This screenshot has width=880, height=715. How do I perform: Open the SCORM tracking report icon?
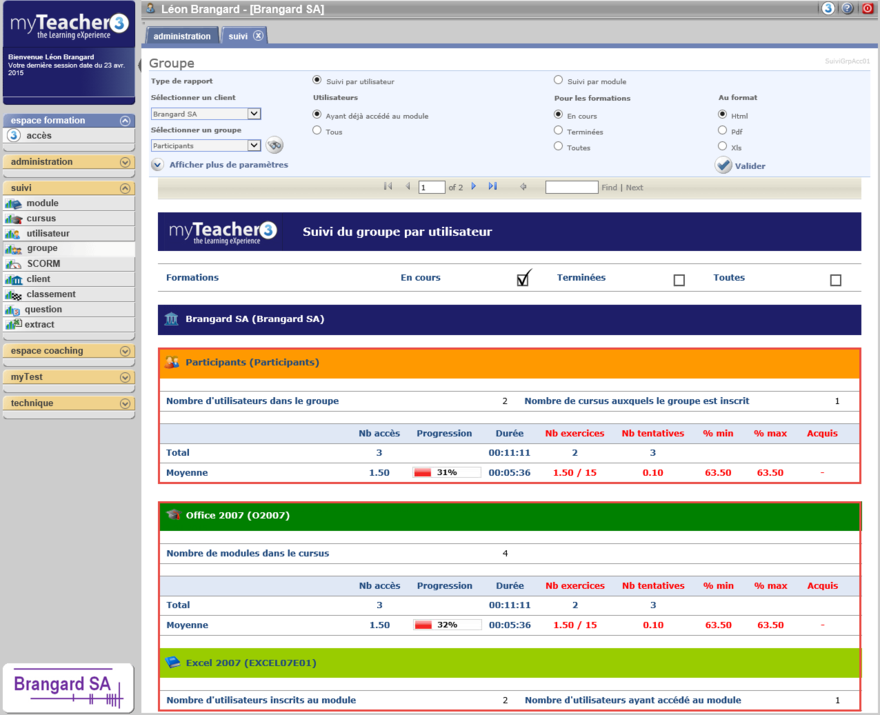[14, 264]
